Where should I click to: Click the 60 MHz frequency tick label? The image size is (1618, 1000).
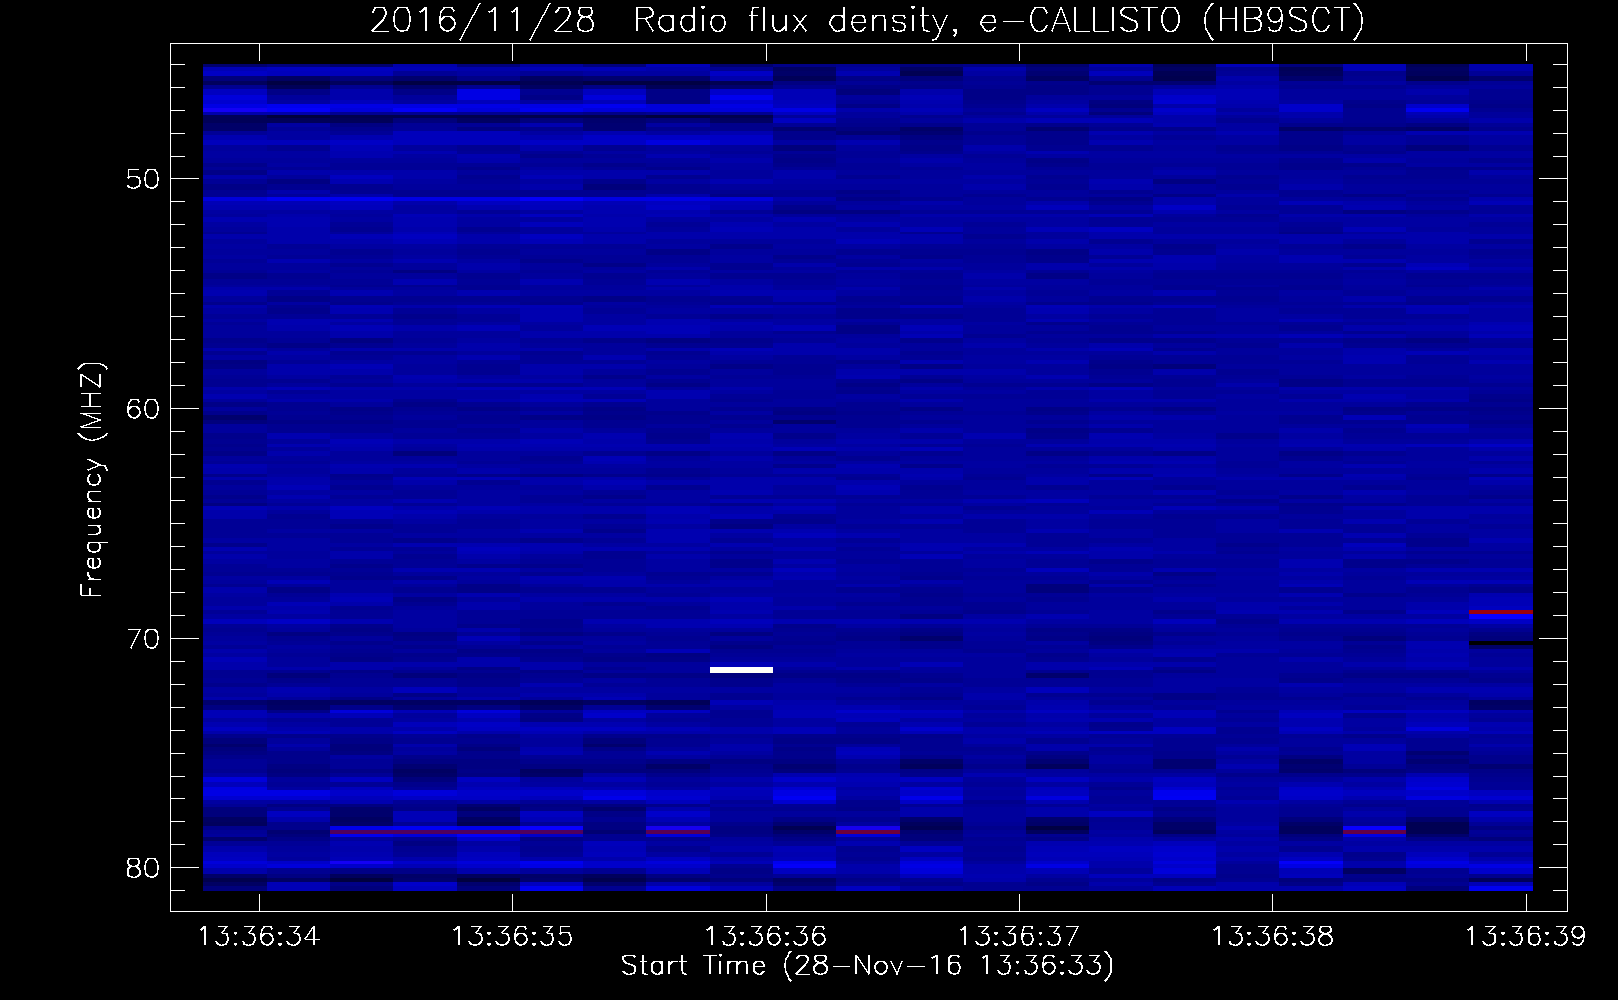[x=143, y=408]
